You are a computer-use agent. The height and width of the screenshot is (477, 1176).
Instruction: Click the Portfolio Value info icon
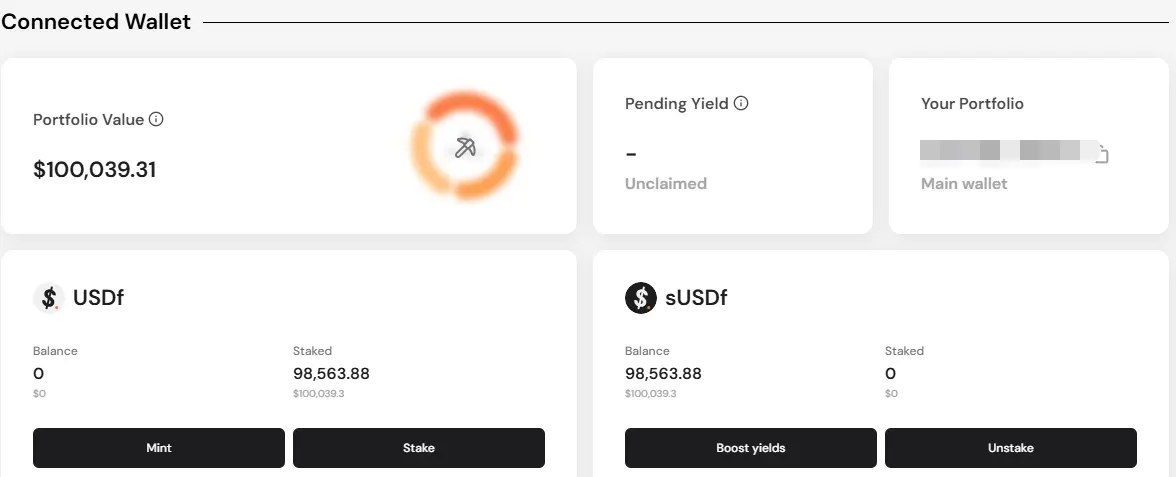click(156, 119)
